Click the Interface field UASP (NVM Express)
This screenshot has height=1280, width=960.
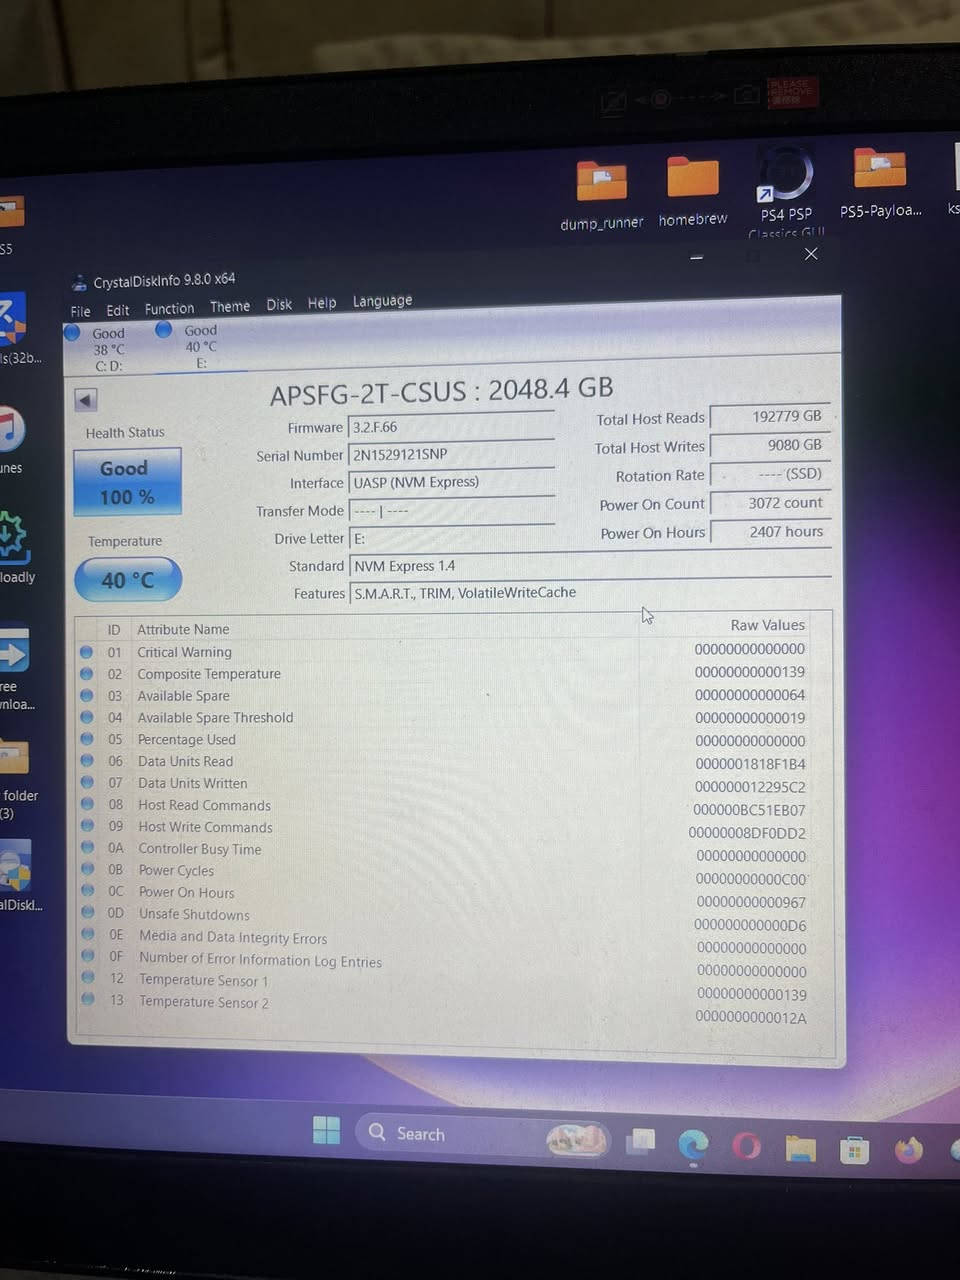click(451, 482)
